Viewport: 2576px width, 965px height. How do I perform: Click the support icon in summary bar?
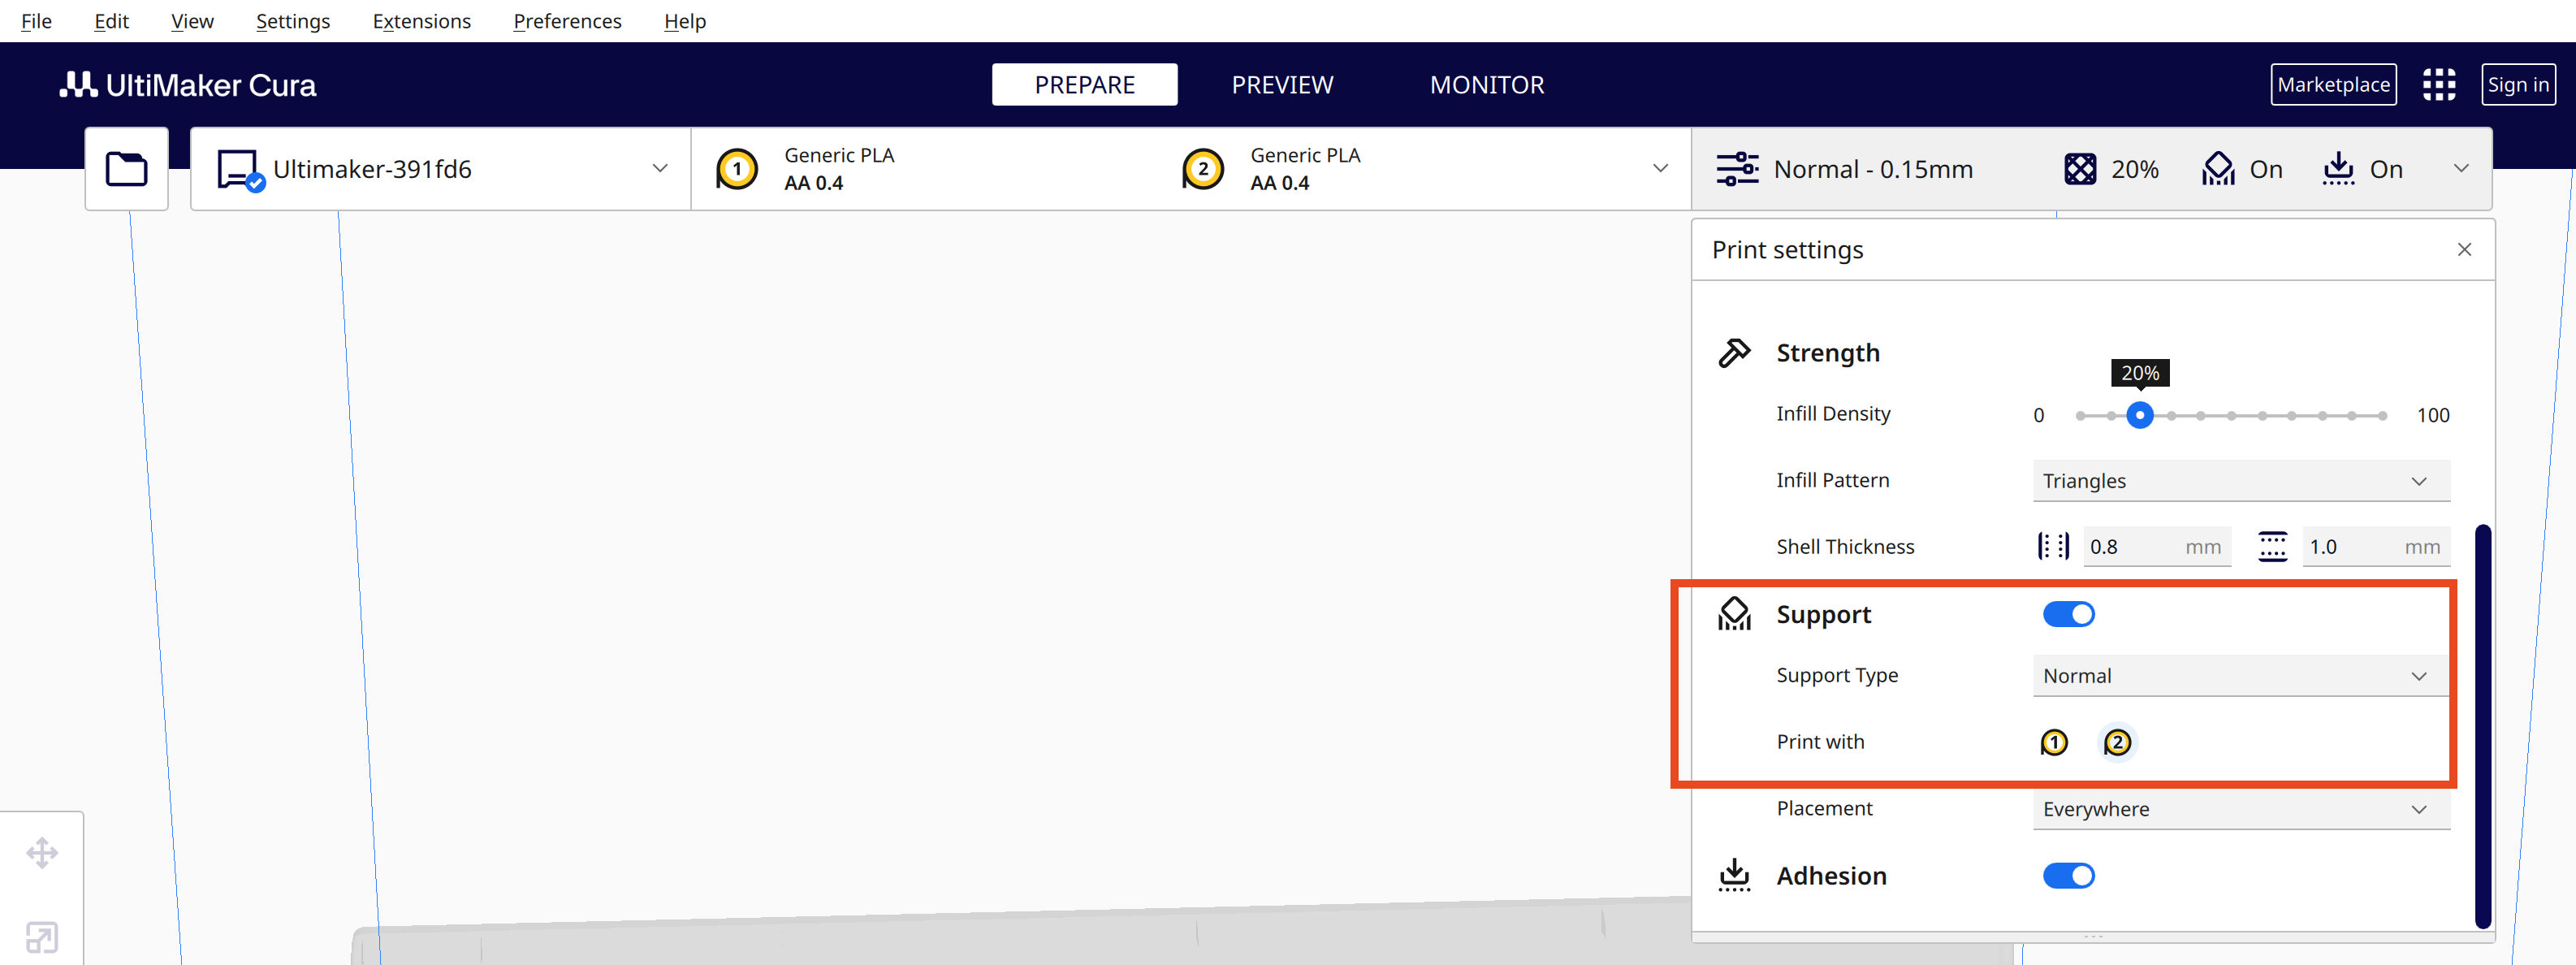click(x=2218, y=169)
